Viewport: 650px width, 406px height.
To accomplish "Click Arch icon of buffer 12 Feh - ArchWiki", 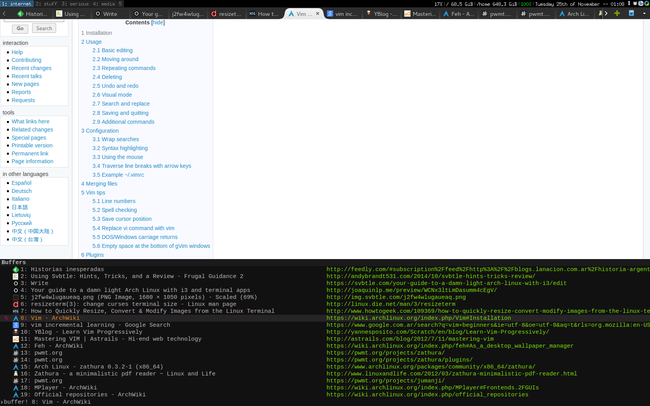I will pyautogui.click(x=16, y=346).
